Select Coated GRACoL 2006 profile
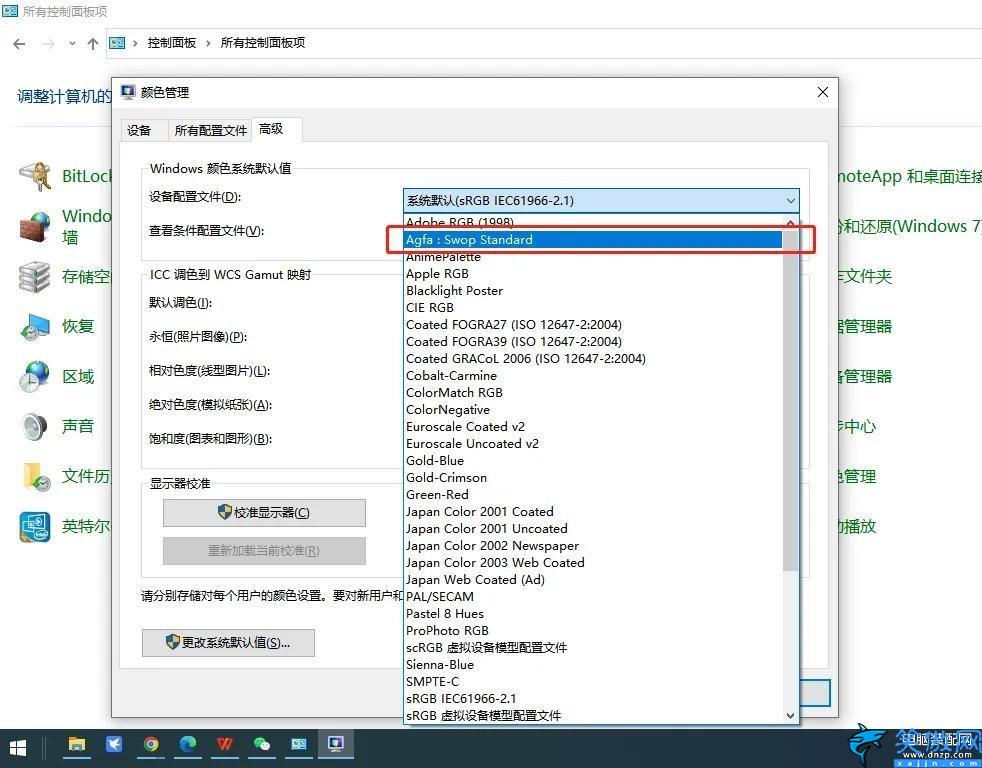This screenshot has width=982, height=768. (594, 358)
